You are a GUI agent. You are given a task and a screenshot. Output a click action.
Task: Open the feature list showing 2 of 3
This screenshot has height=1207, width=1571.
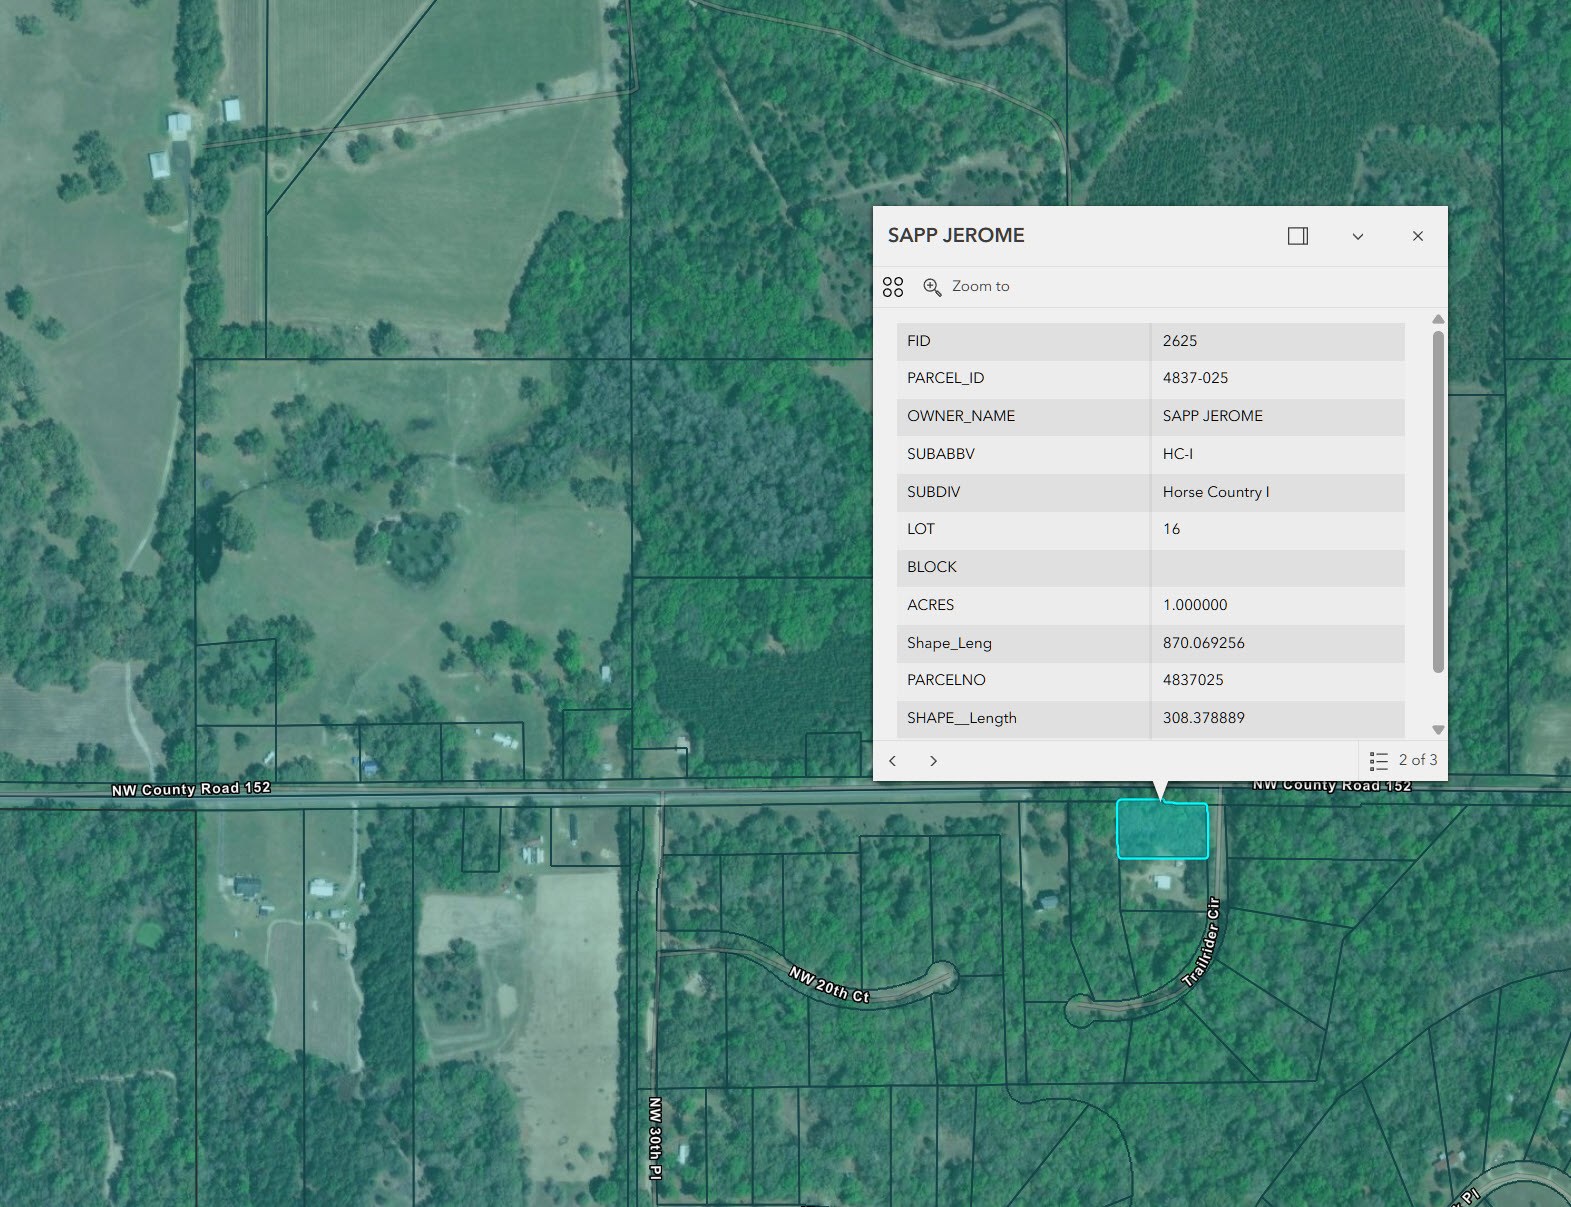1403,760
